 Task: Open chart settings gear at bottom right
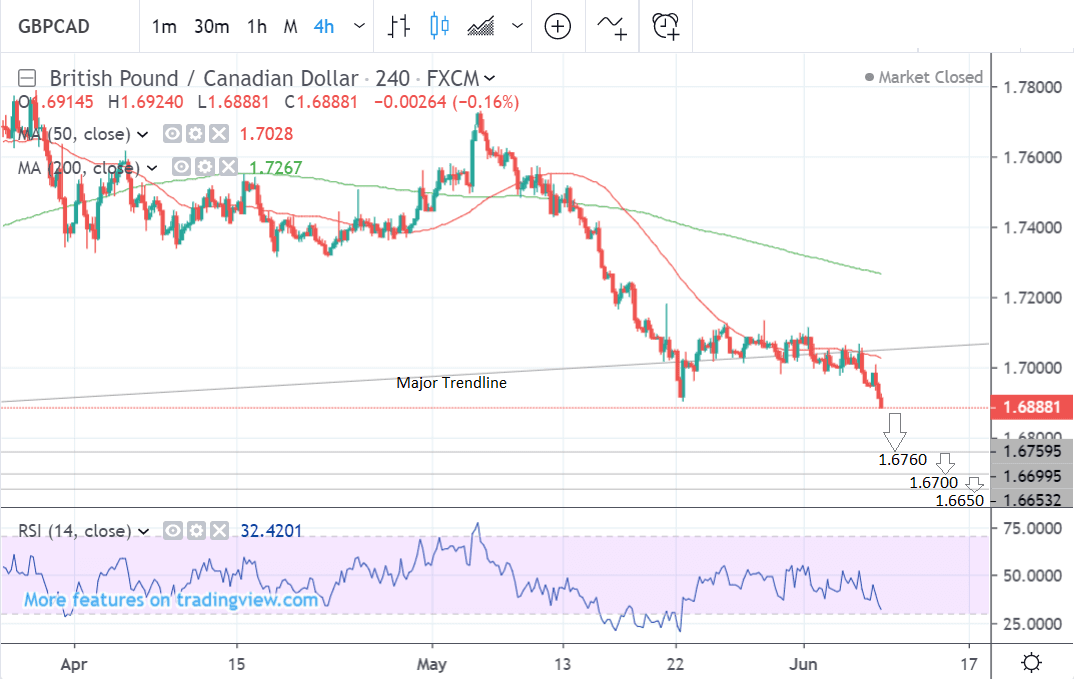pyautogui.click(x=1032, y=662)
